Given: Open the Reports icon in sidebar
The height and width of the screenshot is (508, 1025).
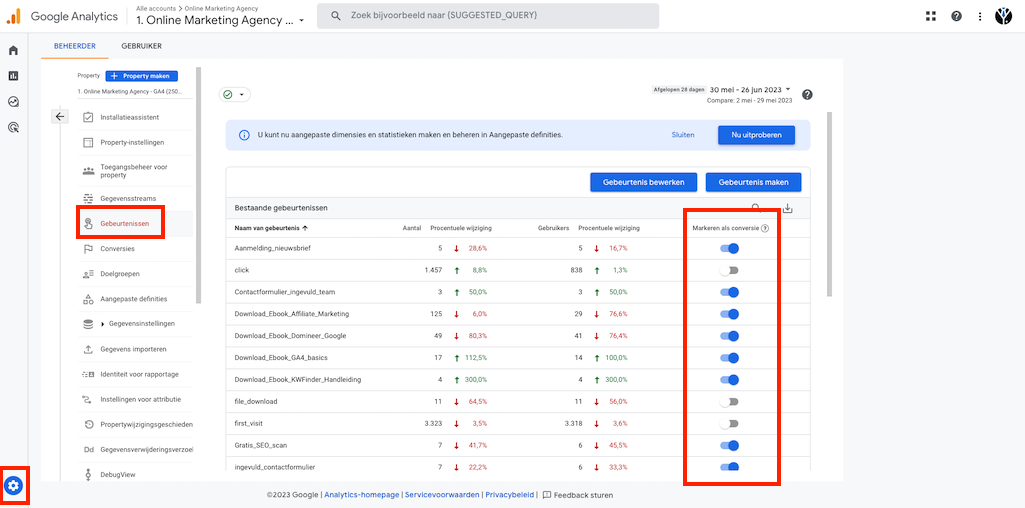Looking at the screenshot, I should tap(13, 75).
